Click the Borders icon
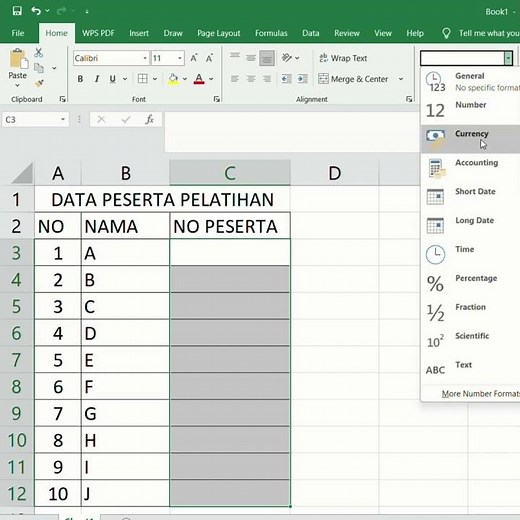 tap(143, 79)
